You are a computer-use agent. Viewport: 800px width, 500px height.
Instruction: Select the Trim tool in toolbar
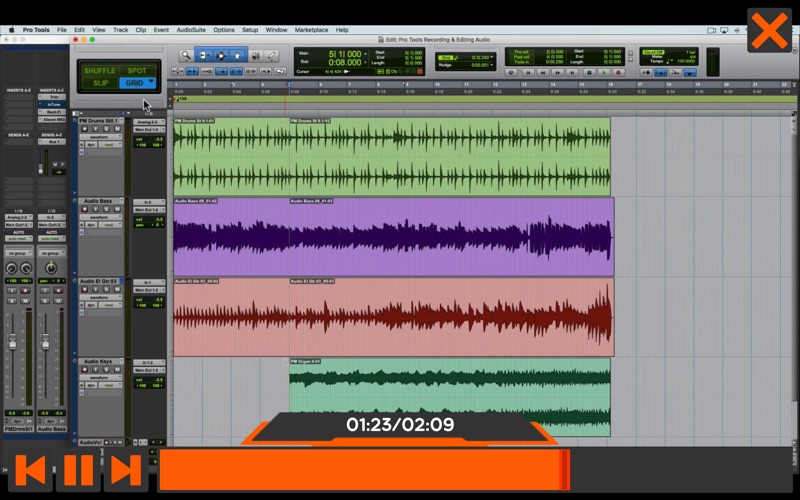pos(204,56)
